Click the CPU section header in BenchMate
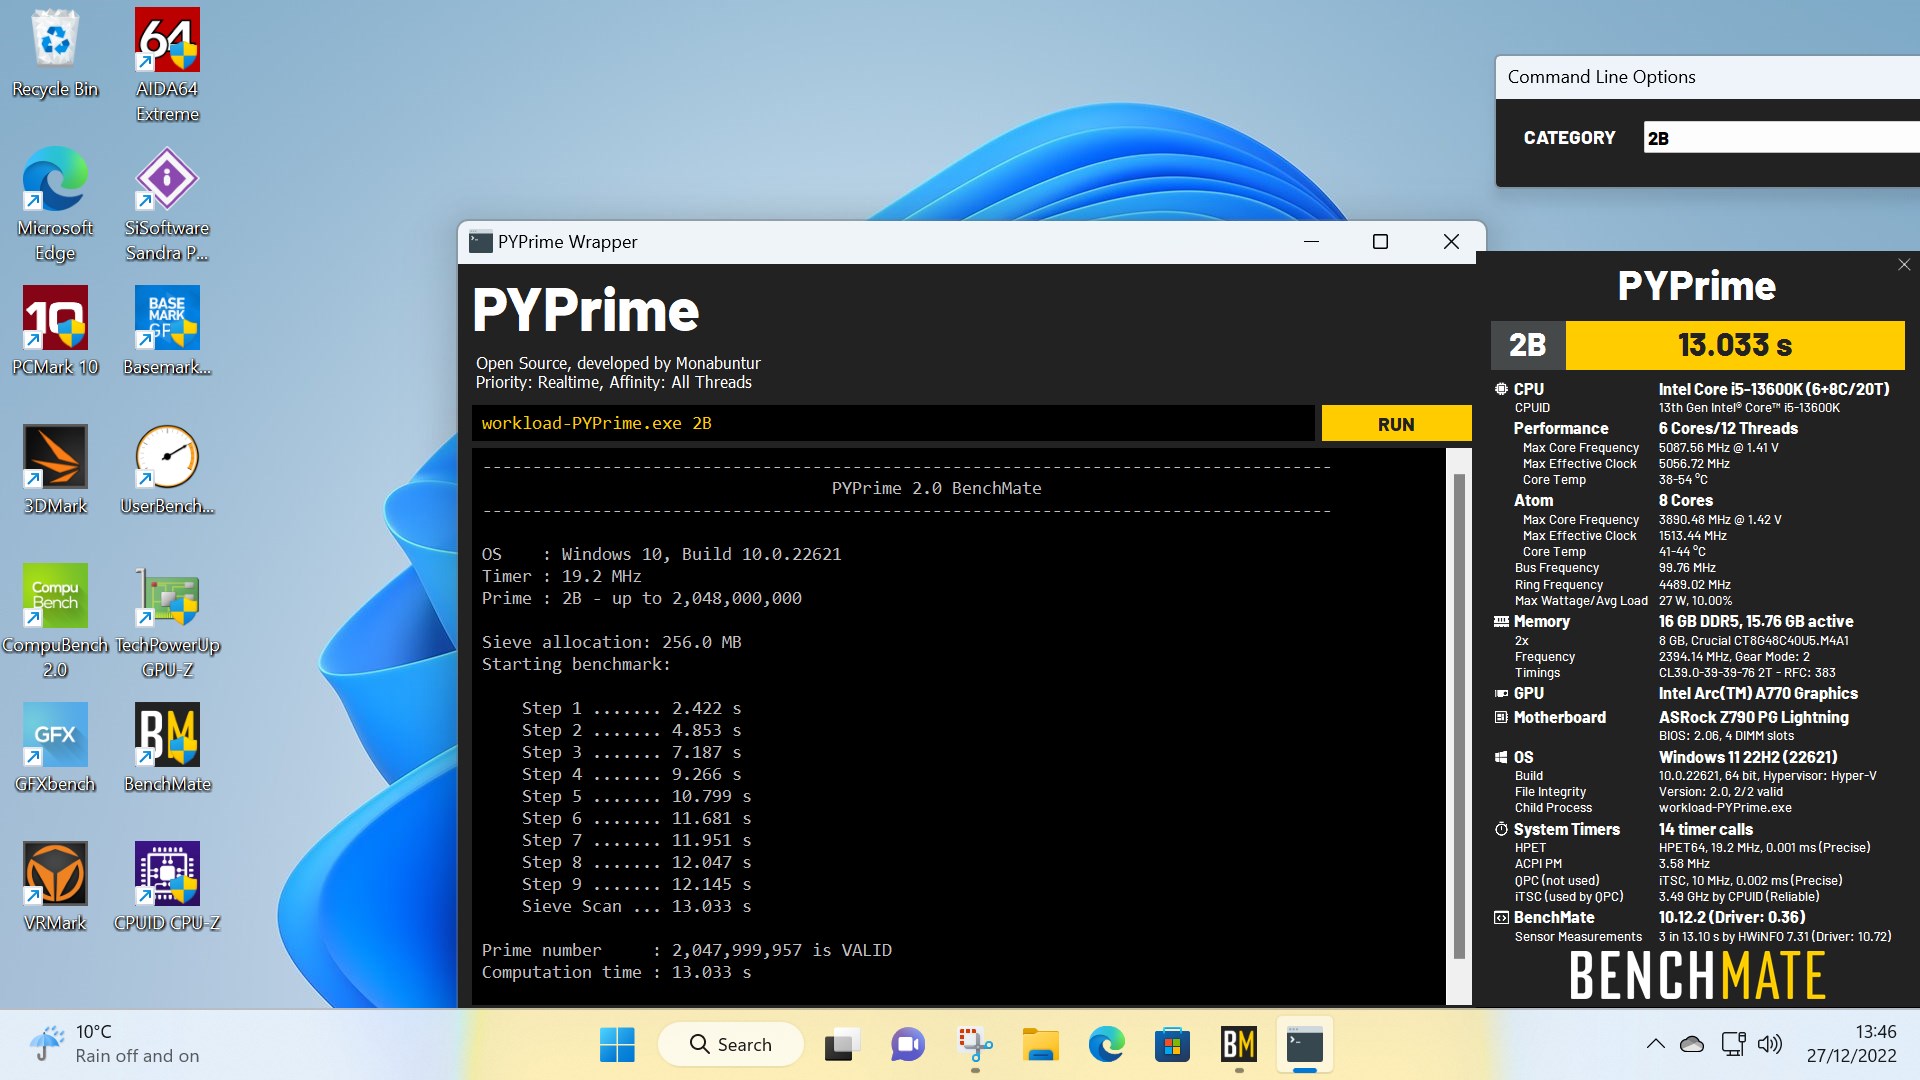Viewport: 1920px width, 1080px height. pos(1528,389)
